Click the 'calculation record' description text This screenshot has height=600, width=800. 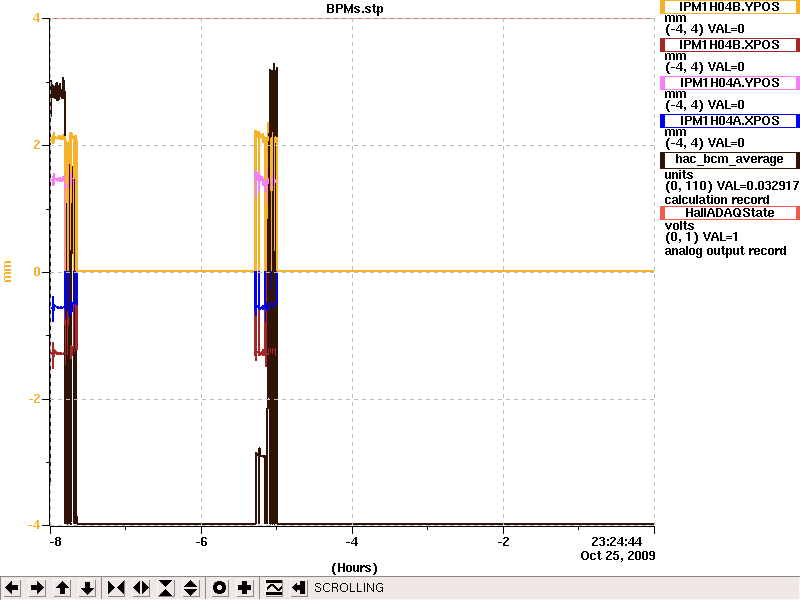717,199
